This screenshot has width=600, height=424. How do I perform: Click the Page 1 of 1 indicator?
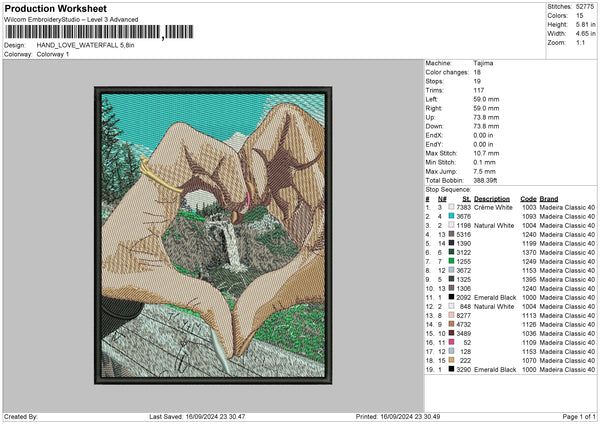point(579,416)
